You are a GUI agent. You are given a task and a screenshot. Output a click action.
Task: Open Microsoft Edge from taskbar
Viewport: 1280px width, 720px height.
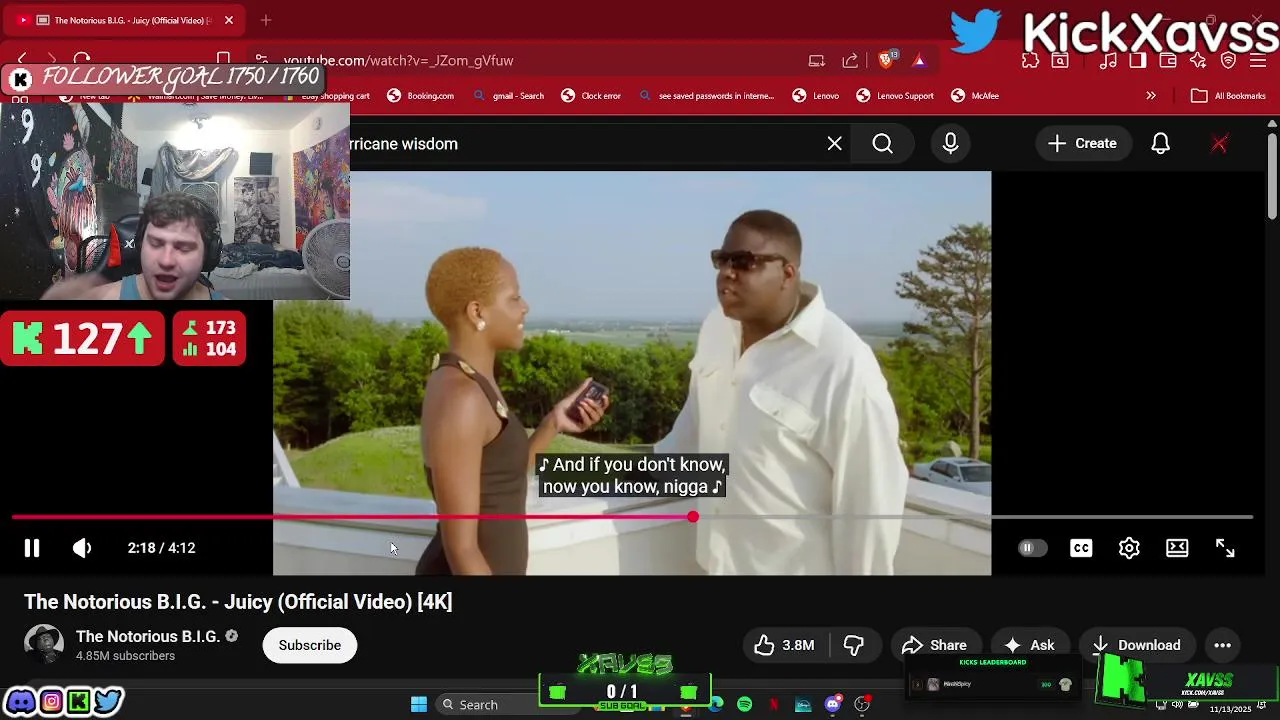click(716, 705)
